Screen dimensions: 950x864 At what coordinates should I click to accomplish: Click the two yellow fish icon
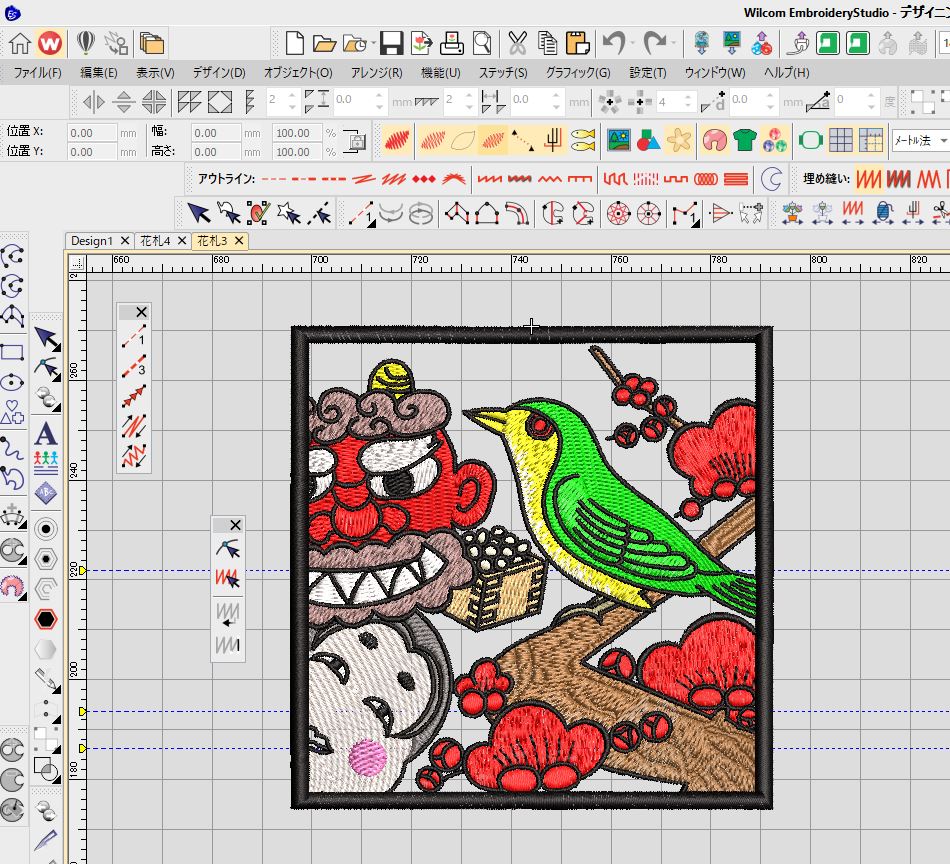[x=583, y=141]
